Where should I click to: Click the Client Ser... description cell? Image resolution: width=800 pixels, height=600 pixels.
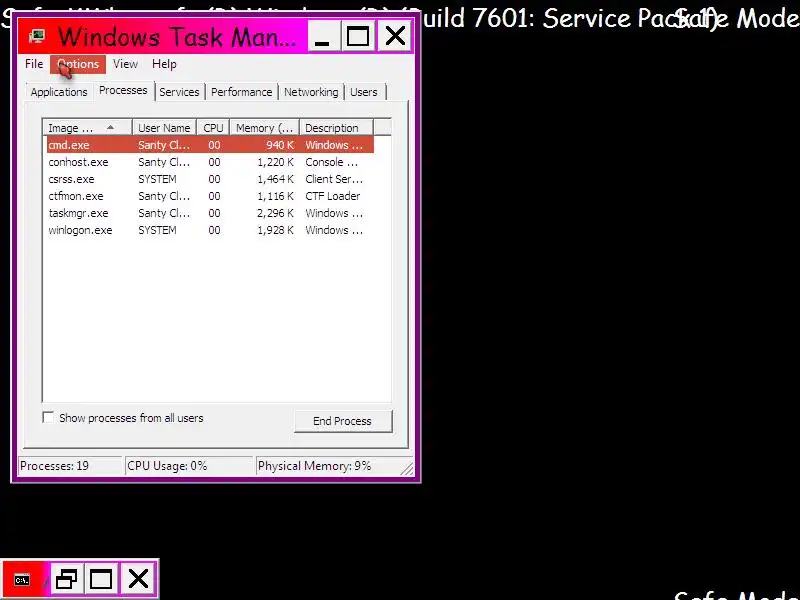[x=334, y=179]
